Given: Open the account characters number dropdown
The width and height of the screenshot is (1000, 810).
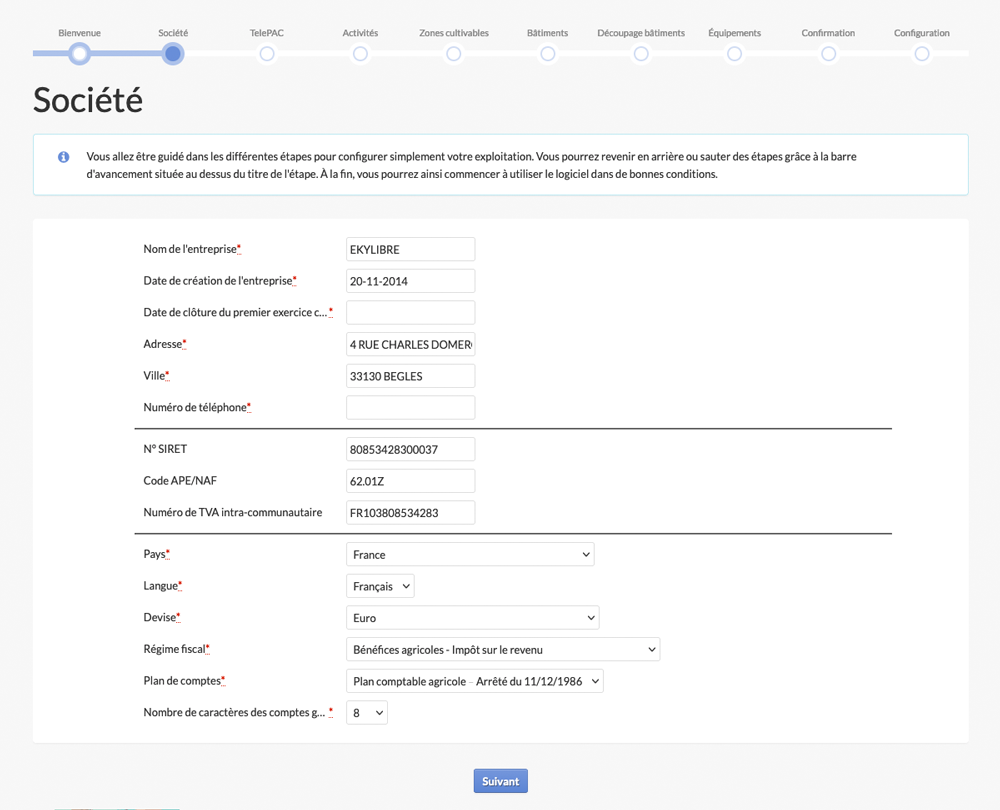Looking at the screenshot, I should [x=367, y=712].
